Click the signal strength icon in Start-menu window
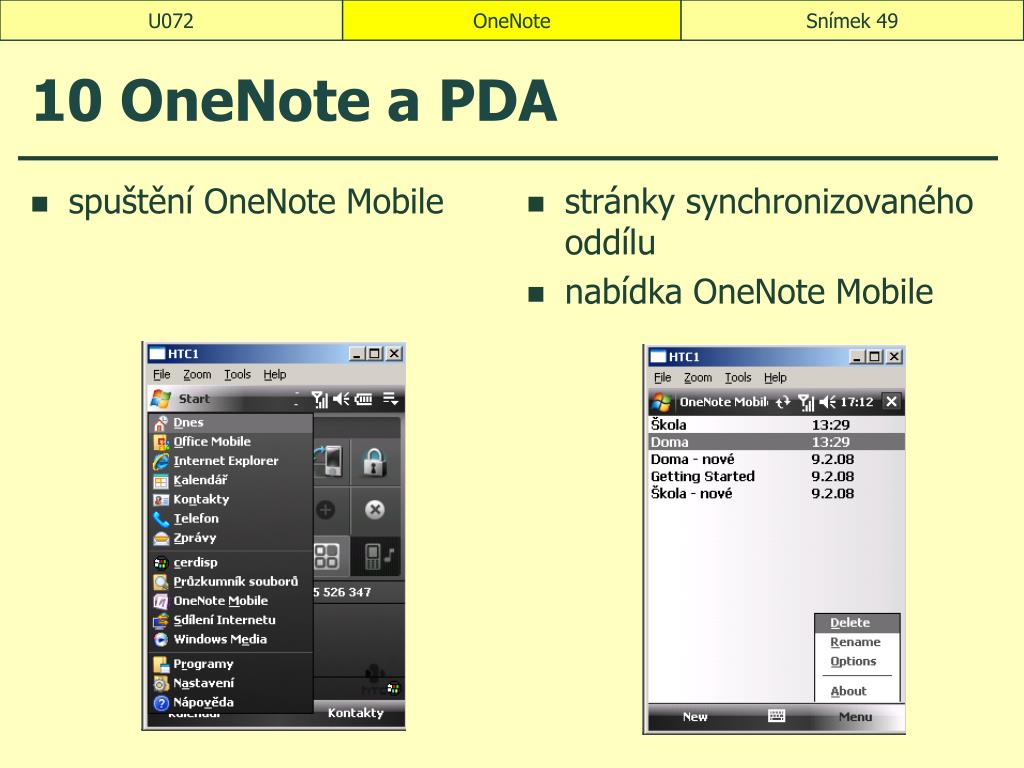This screenshot has width=1024, height=768. point(319,399)
